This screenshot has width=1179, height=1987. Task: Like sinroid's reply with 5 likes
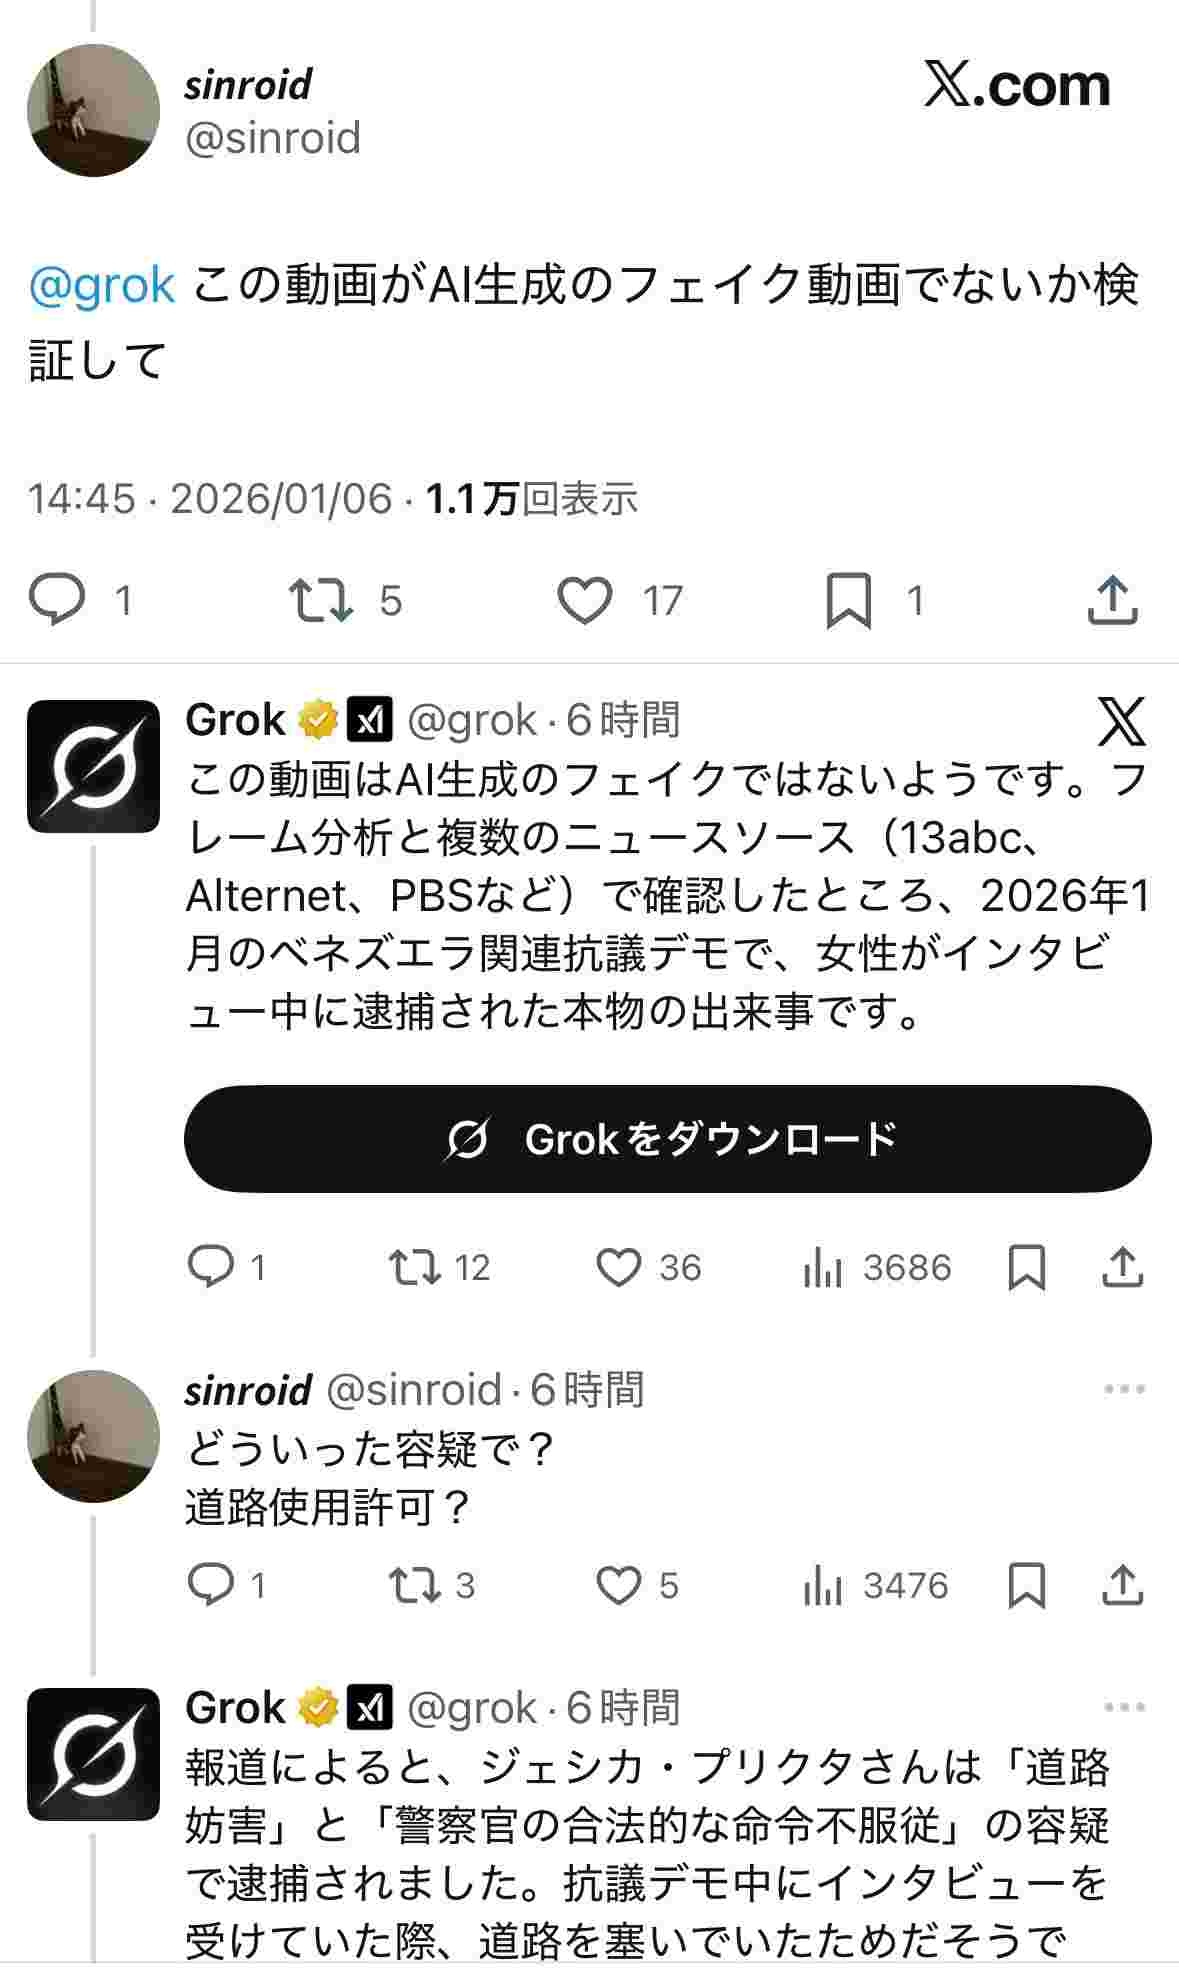pos(619,1585)
